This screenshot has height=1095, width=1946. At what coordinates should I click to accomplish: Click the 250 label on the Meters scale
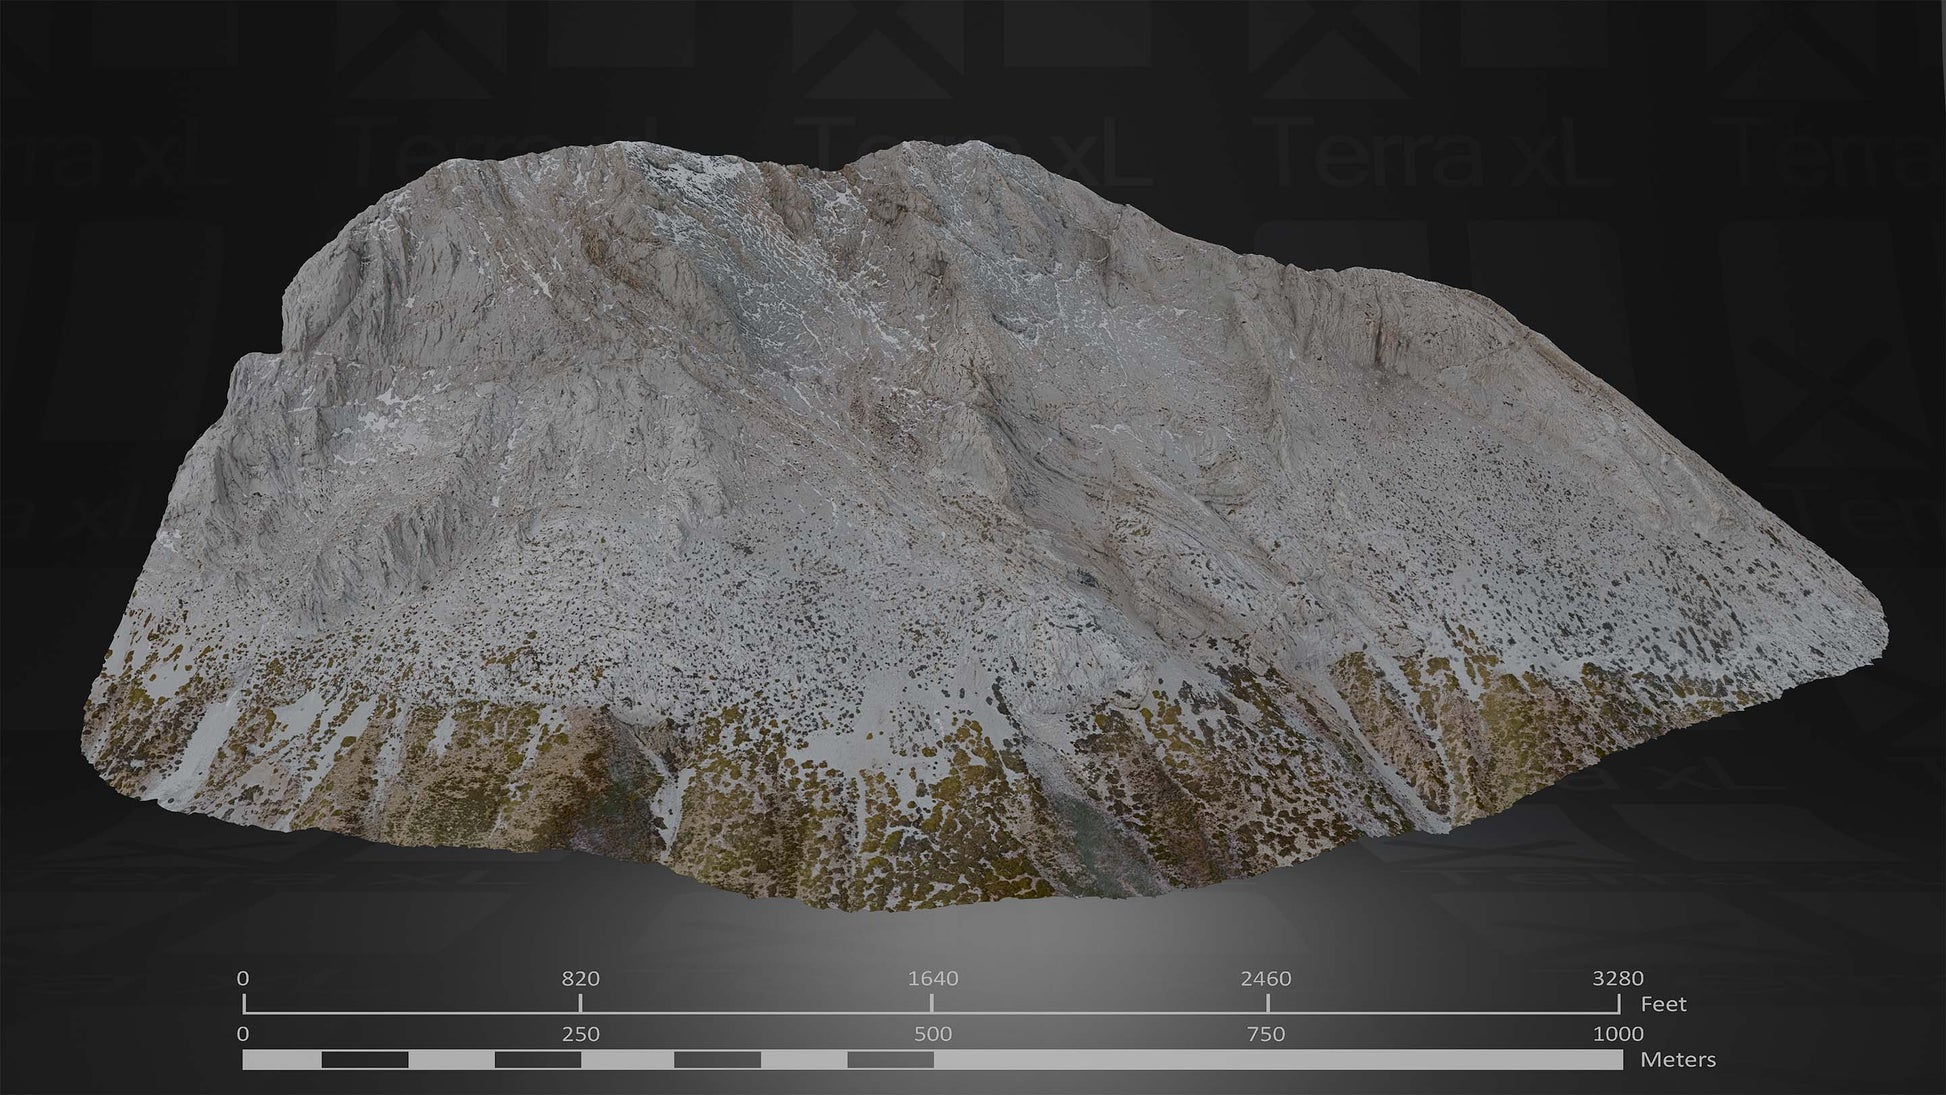tap(580, 1034)
